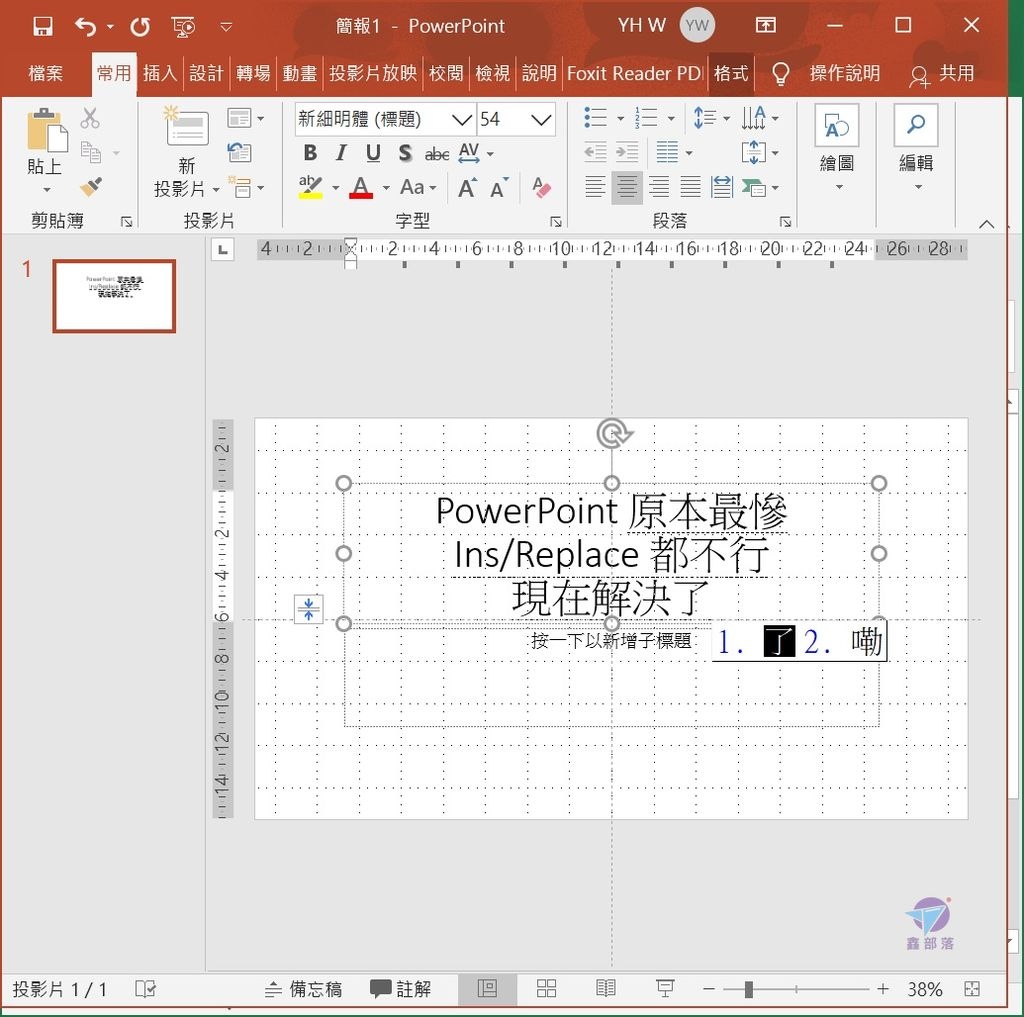Viewport: 1024px width, 1017px height.
Task: Click 按一下以新增子標題 subtitle placeholder
Action: 611,641
